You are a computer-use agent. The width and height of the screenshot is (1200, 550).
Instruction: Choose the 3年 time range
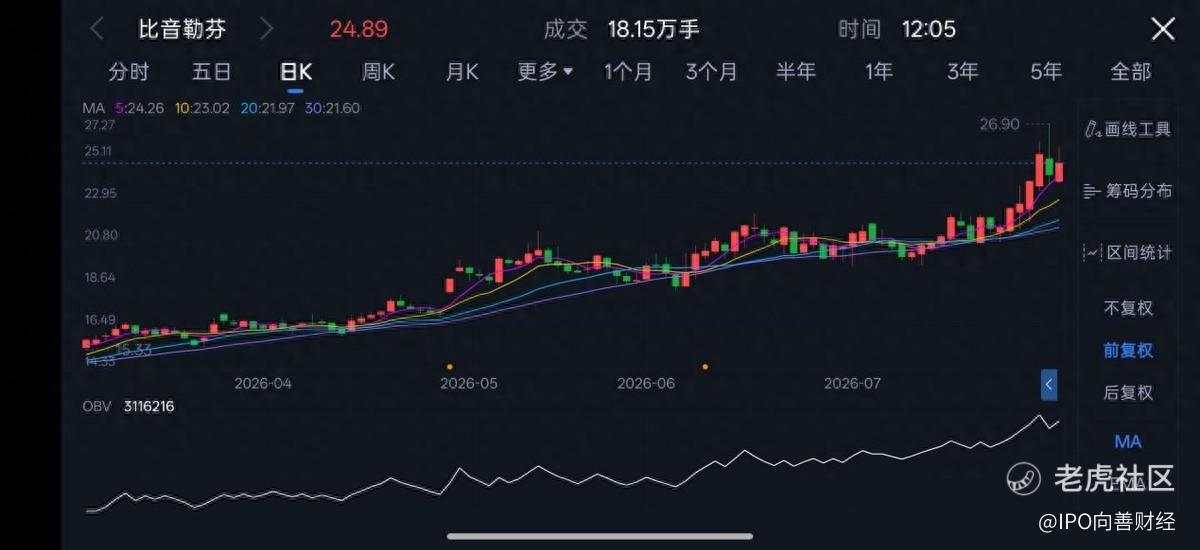pos(963,72)
